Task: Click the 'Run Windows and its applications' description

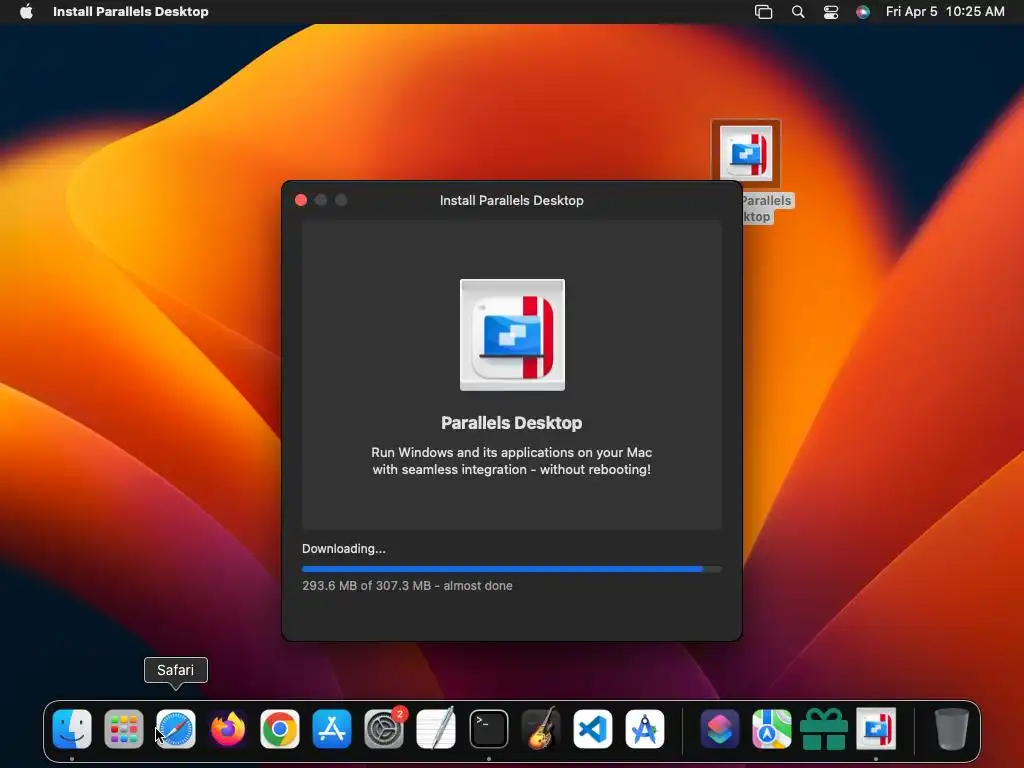Action: pos(511,460)
